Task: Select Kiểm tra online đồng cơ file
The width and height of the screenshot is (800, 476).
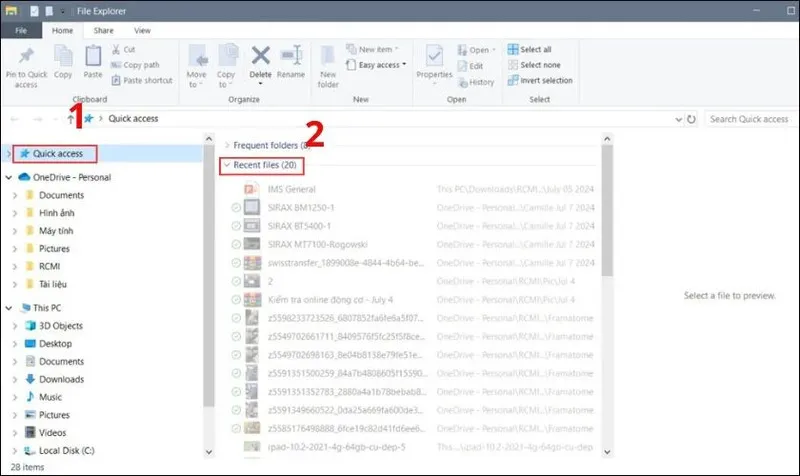Action: [330, 299]
